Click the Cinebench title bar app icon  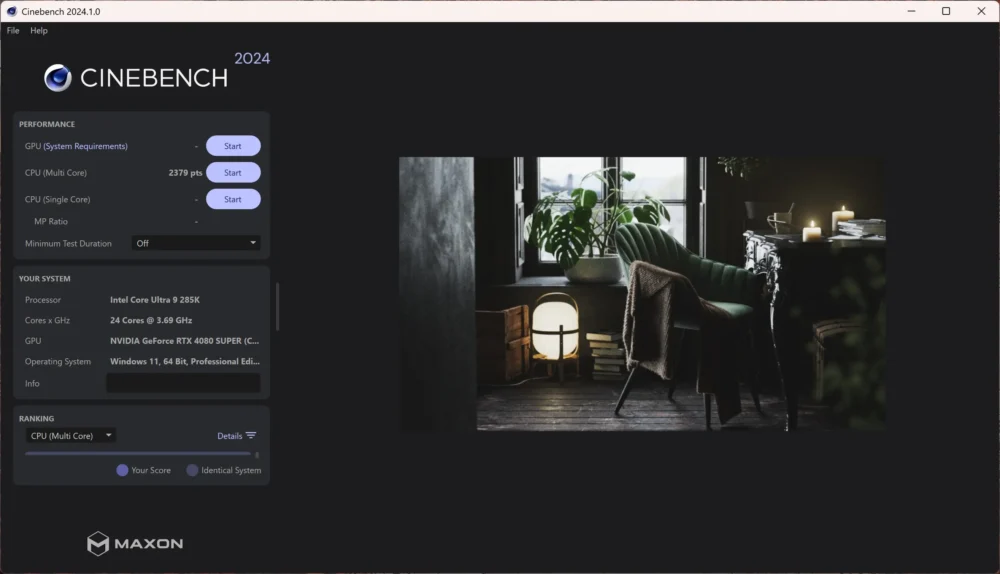pyautogui.click(x=11, y=11)
